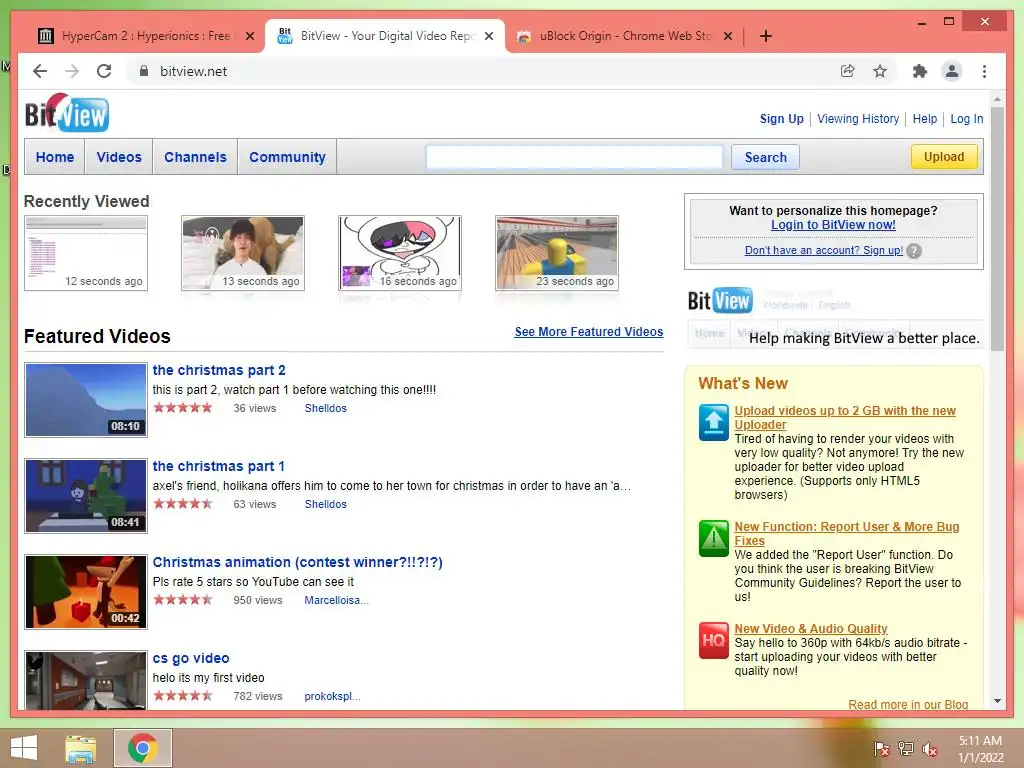This screenshot has width=1024, height=768.
Task: Visit Marcelloisa channel link
Action: pyautogui.click(x=336, y=600)
